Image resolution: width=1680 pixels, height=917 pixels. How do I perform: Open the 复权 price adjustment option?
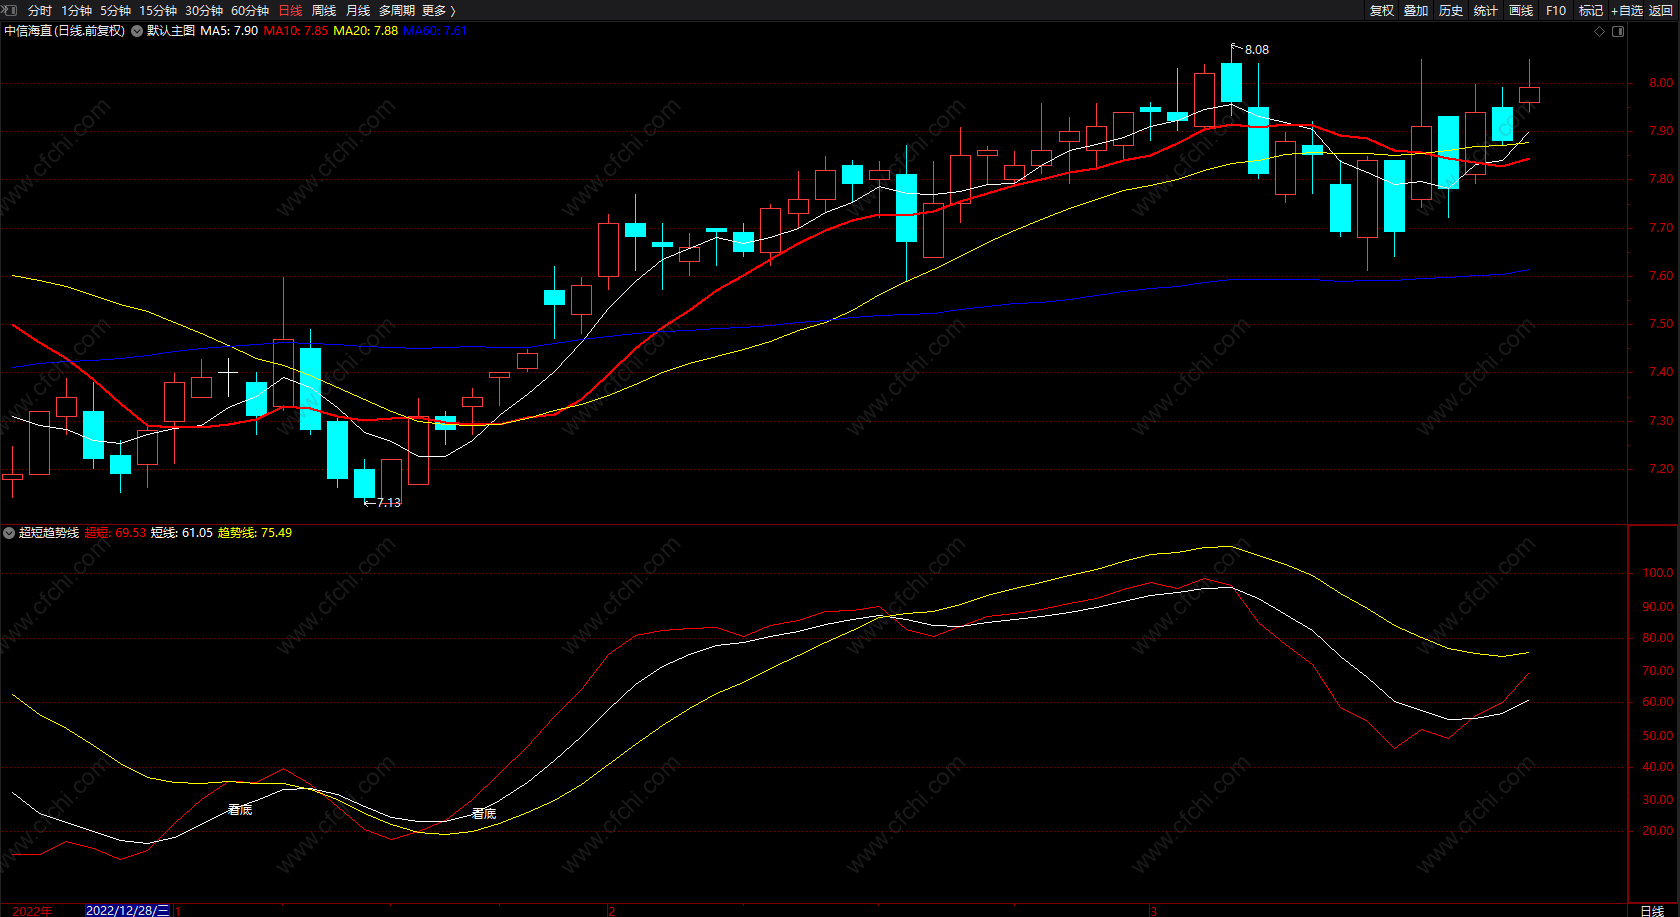pos(1382,10)
